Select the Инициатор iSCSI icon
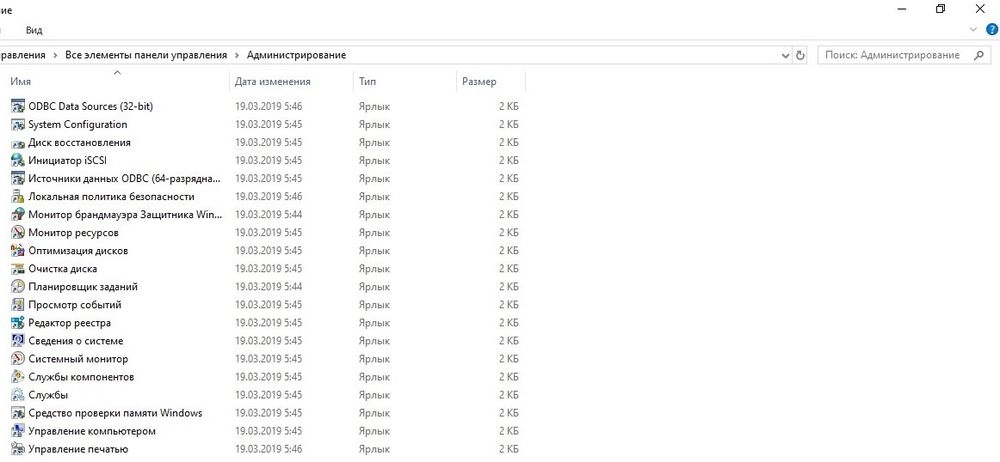 tap(18, 161)
